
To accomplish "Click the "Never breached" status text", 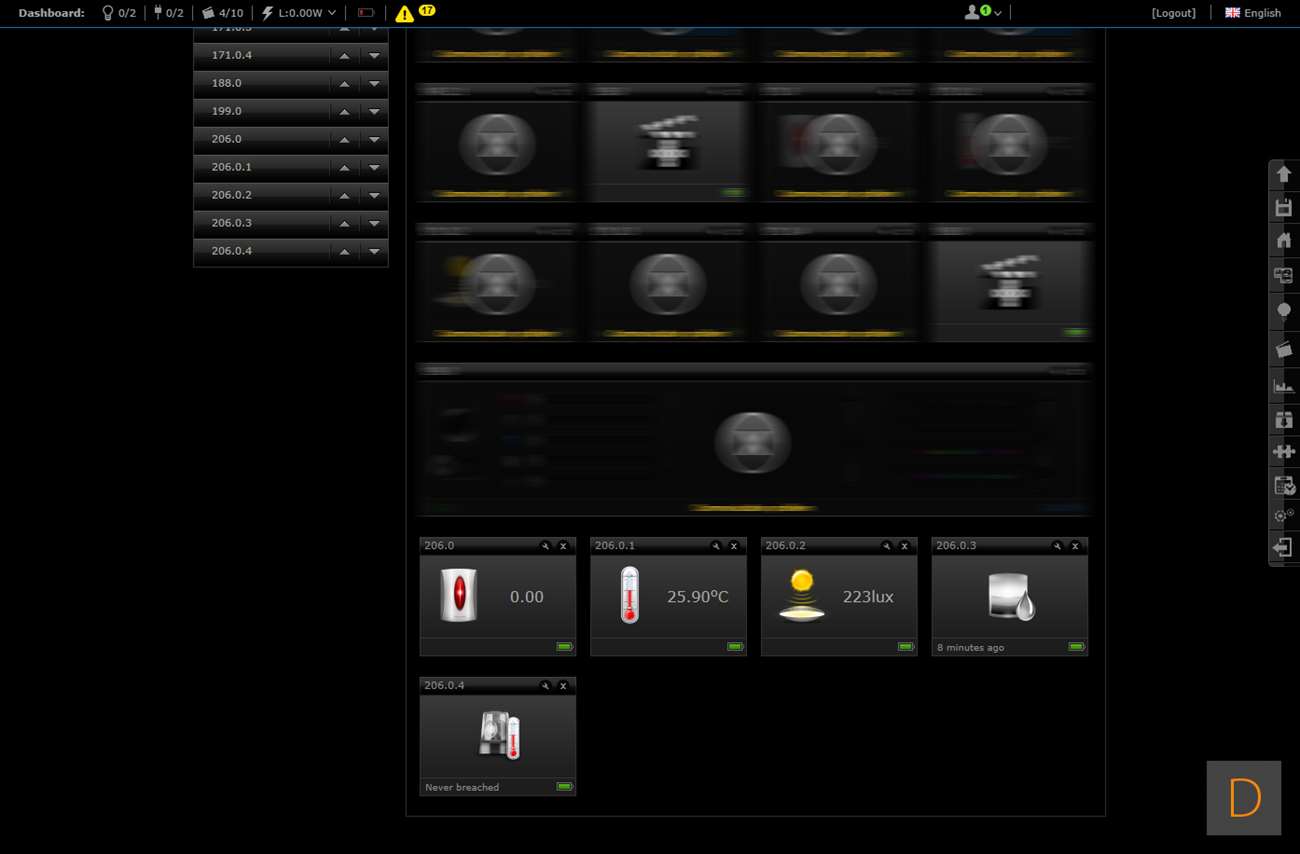I will (x=462, y=788).
